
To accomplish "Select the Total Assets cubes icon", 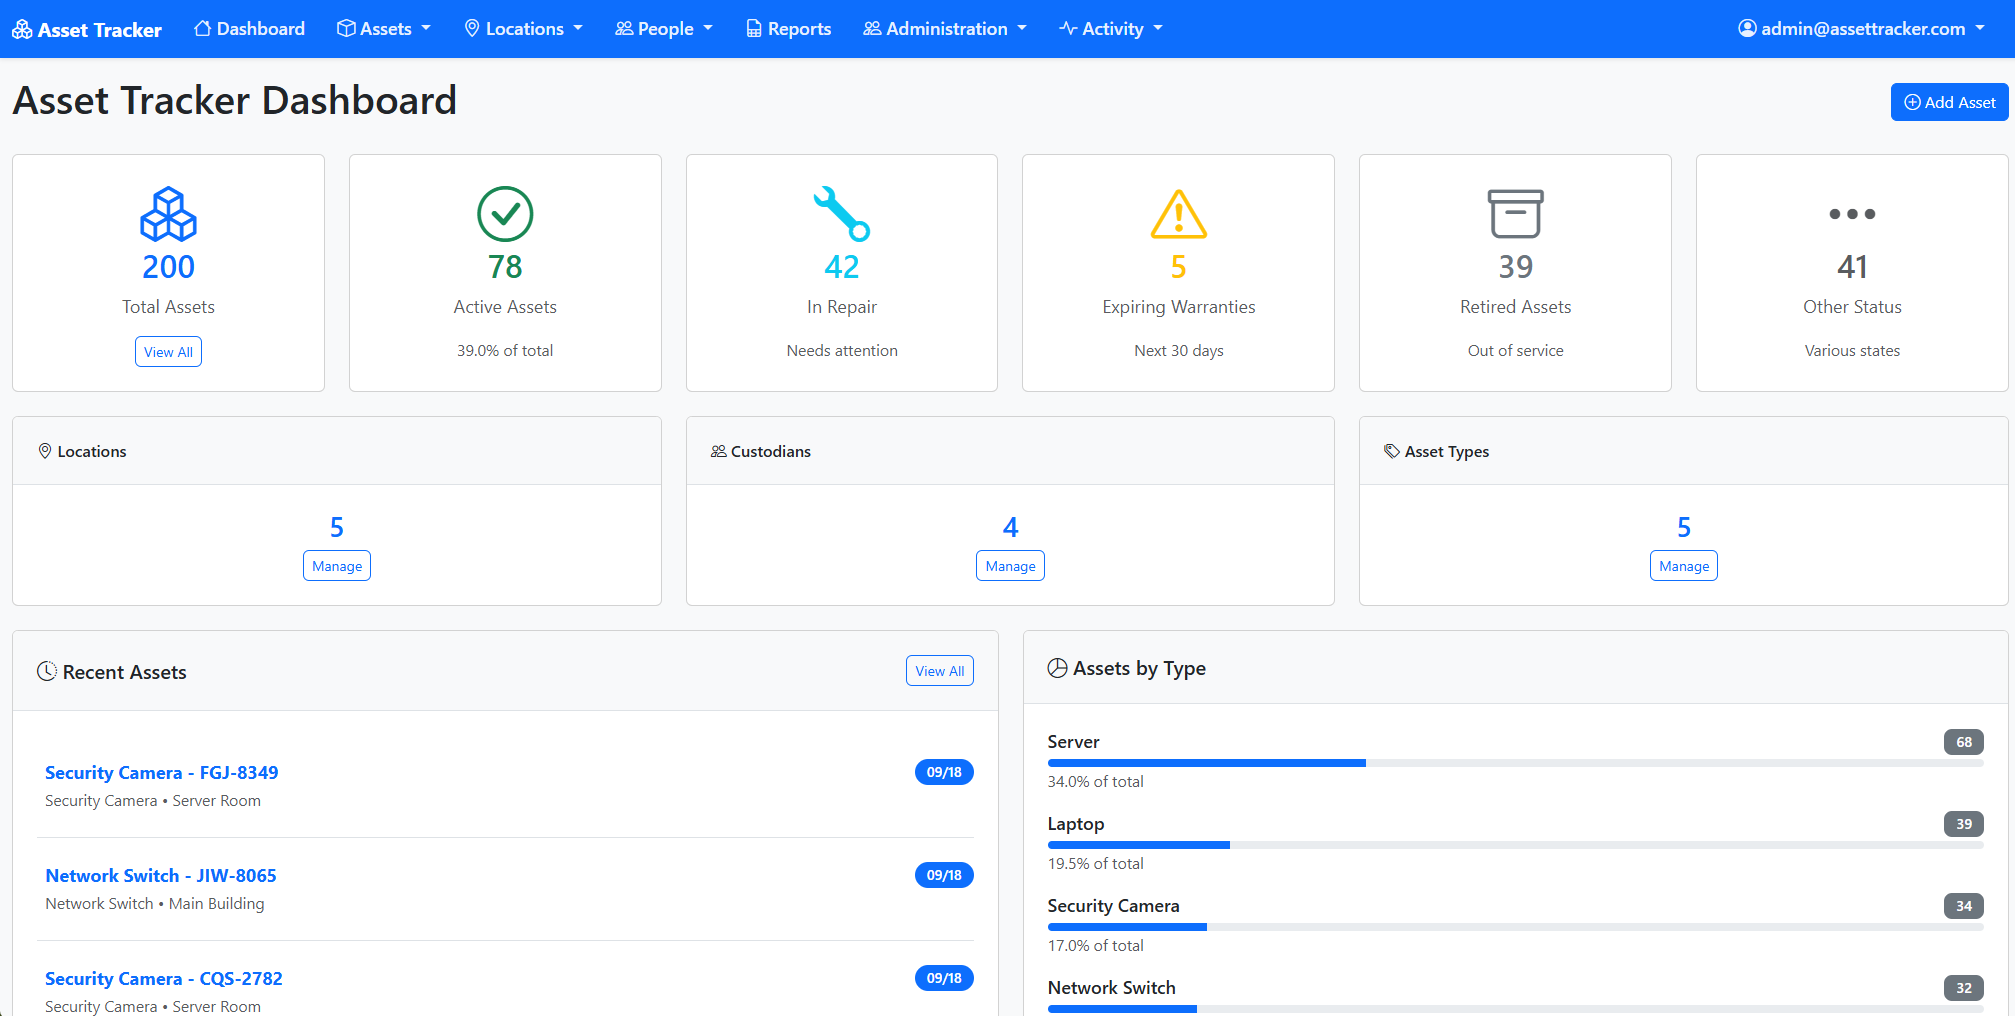I will coord(168,213).
